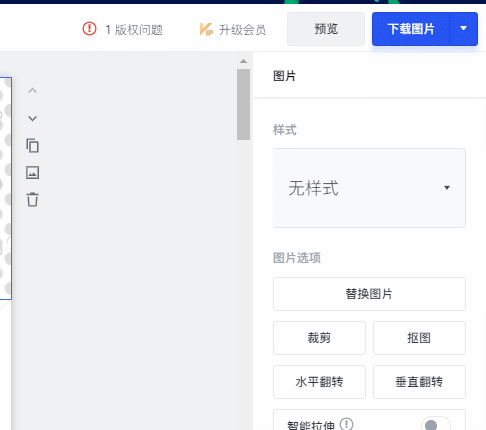Click the duplicate copy icon

32,146
